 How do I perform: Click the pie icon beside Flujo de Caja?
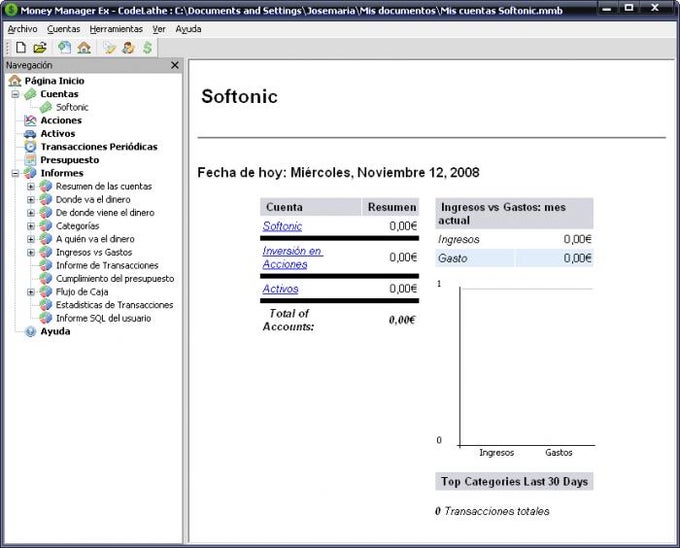[46, 292]
